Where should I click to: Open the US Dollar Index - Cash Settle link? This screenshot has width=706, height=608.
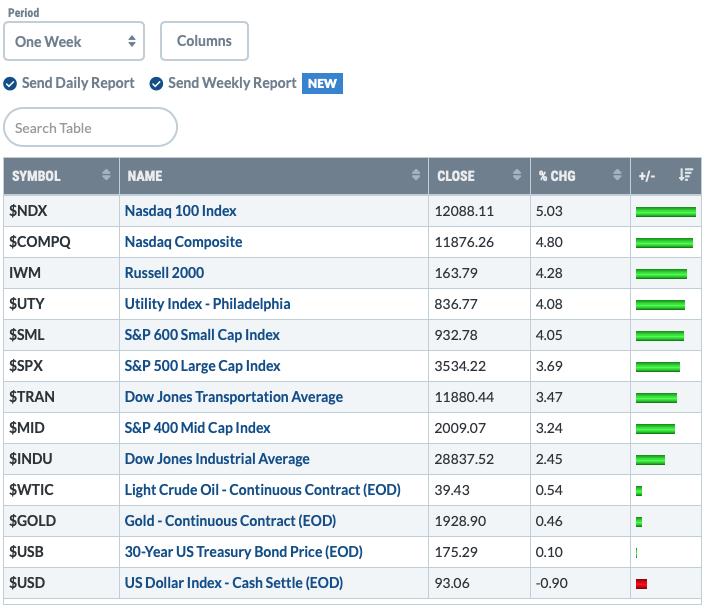tap(234, 583)
